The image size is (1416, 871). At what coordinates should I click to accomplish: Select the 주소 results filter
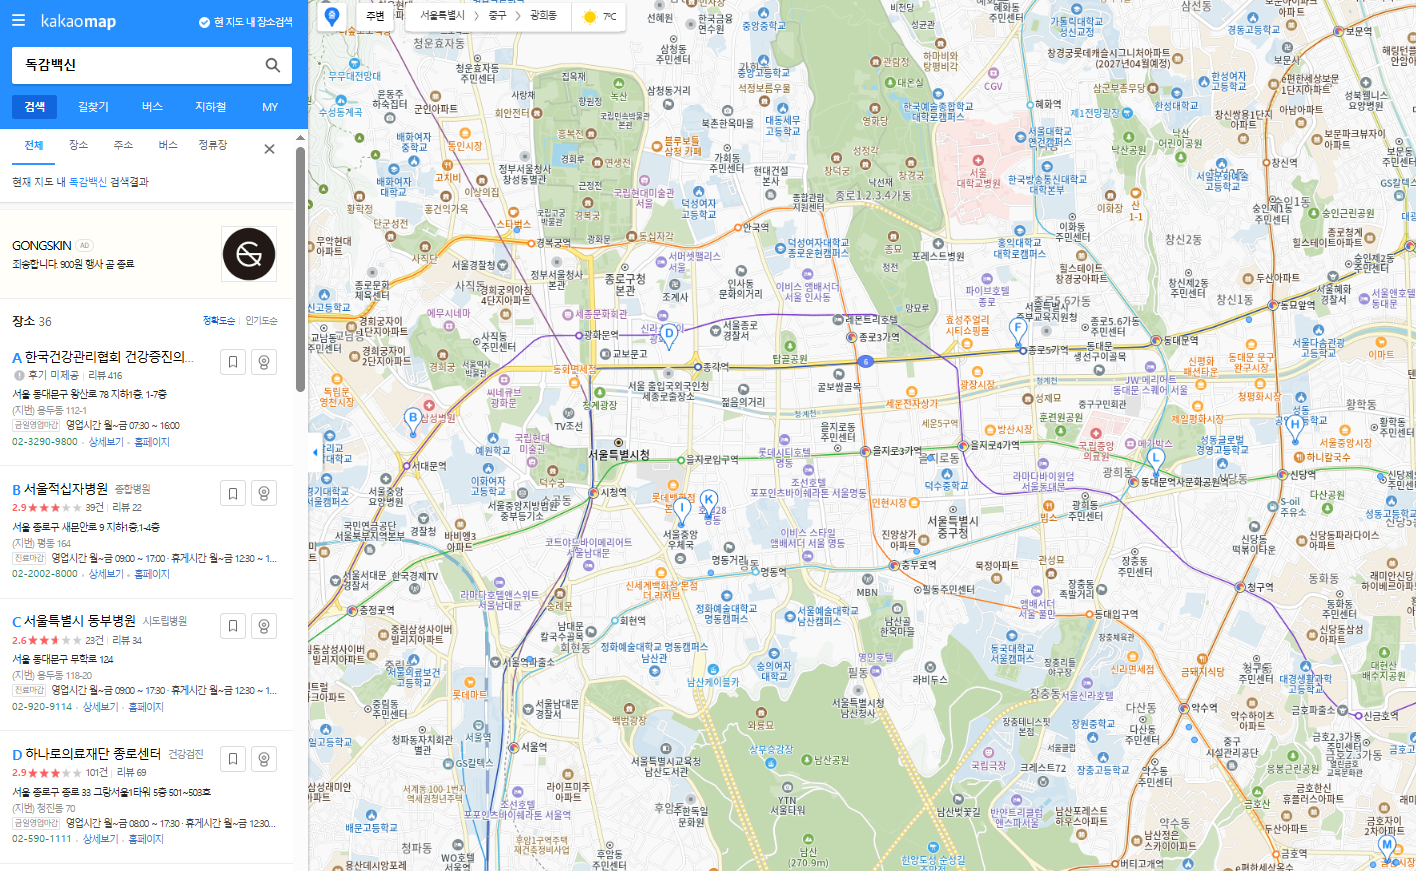click(123, 146)
